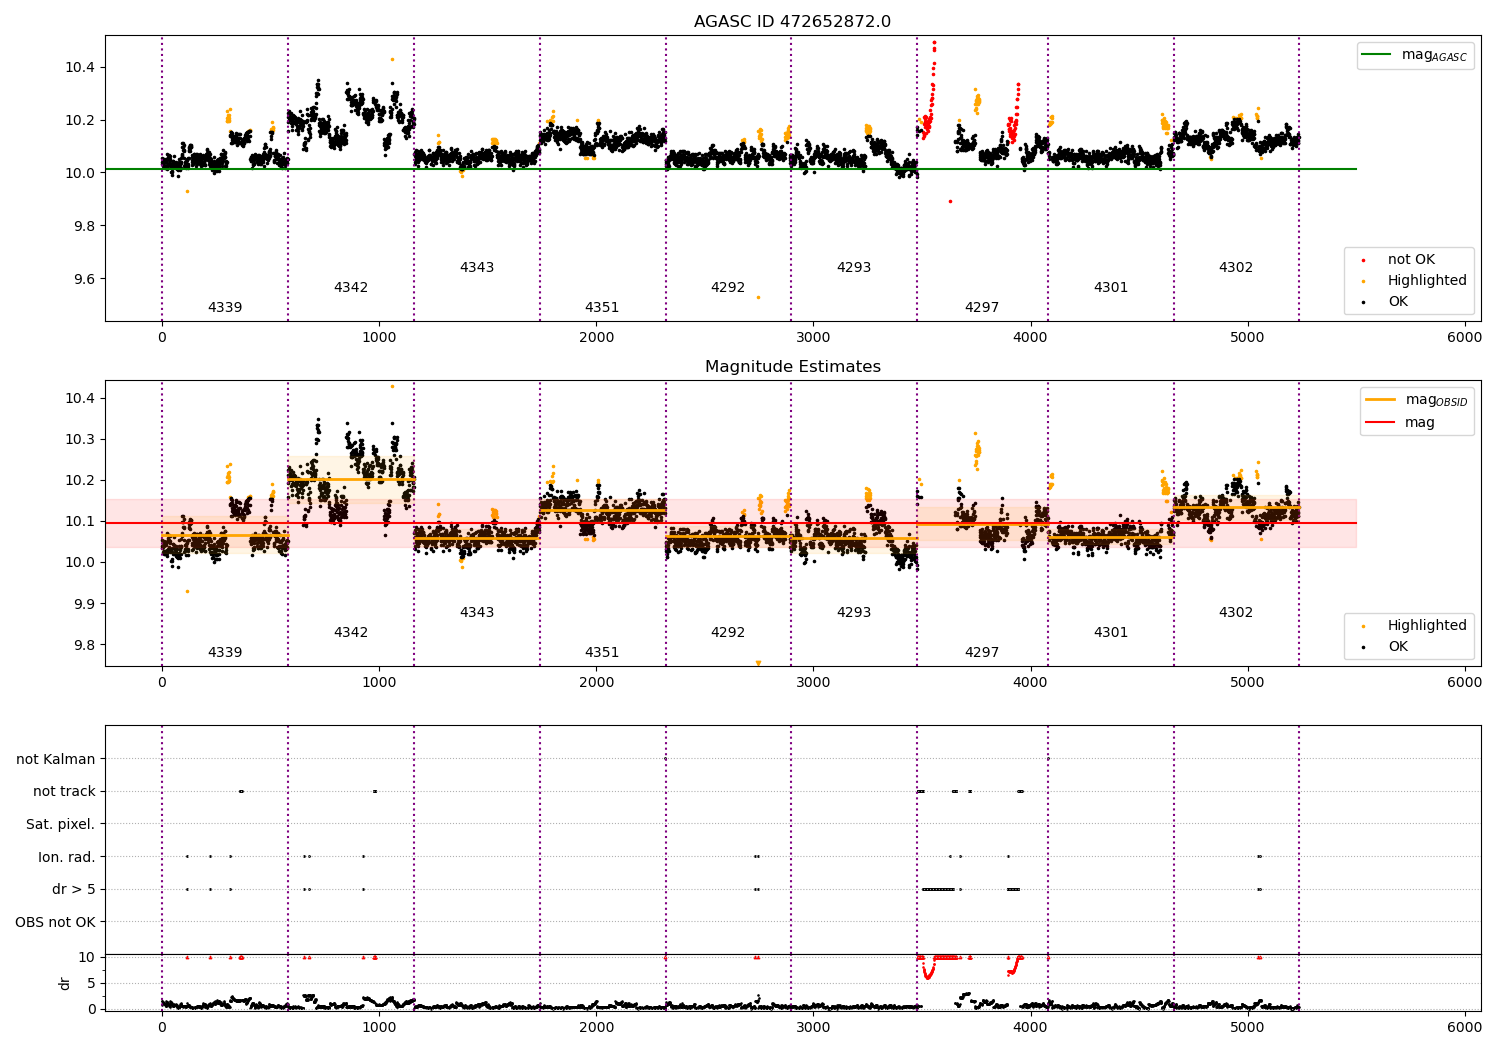Click OBSID label 4302 in Magnitude Estimates plot
1500x1050 pixels.
coord(1236,613)
